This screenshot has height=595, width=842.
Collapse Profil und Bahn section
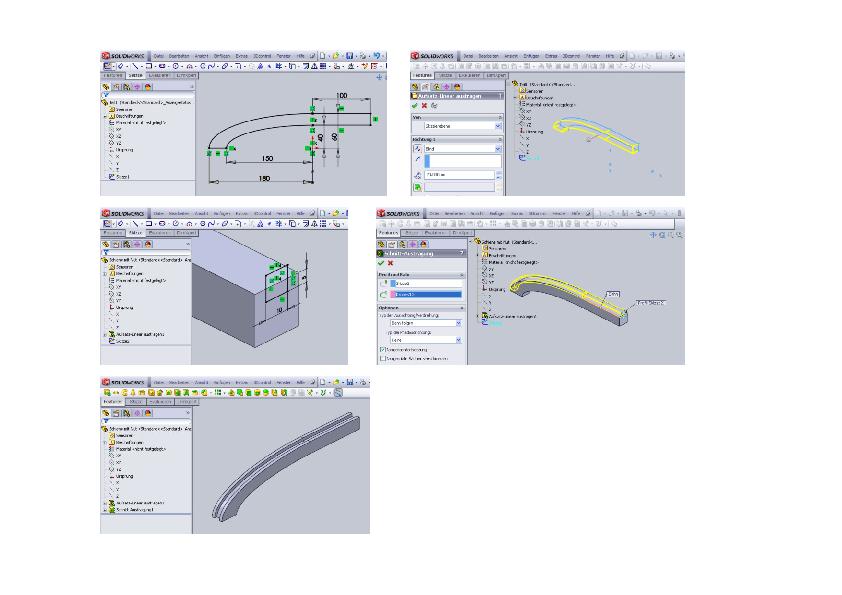click(x=462, y=274)
